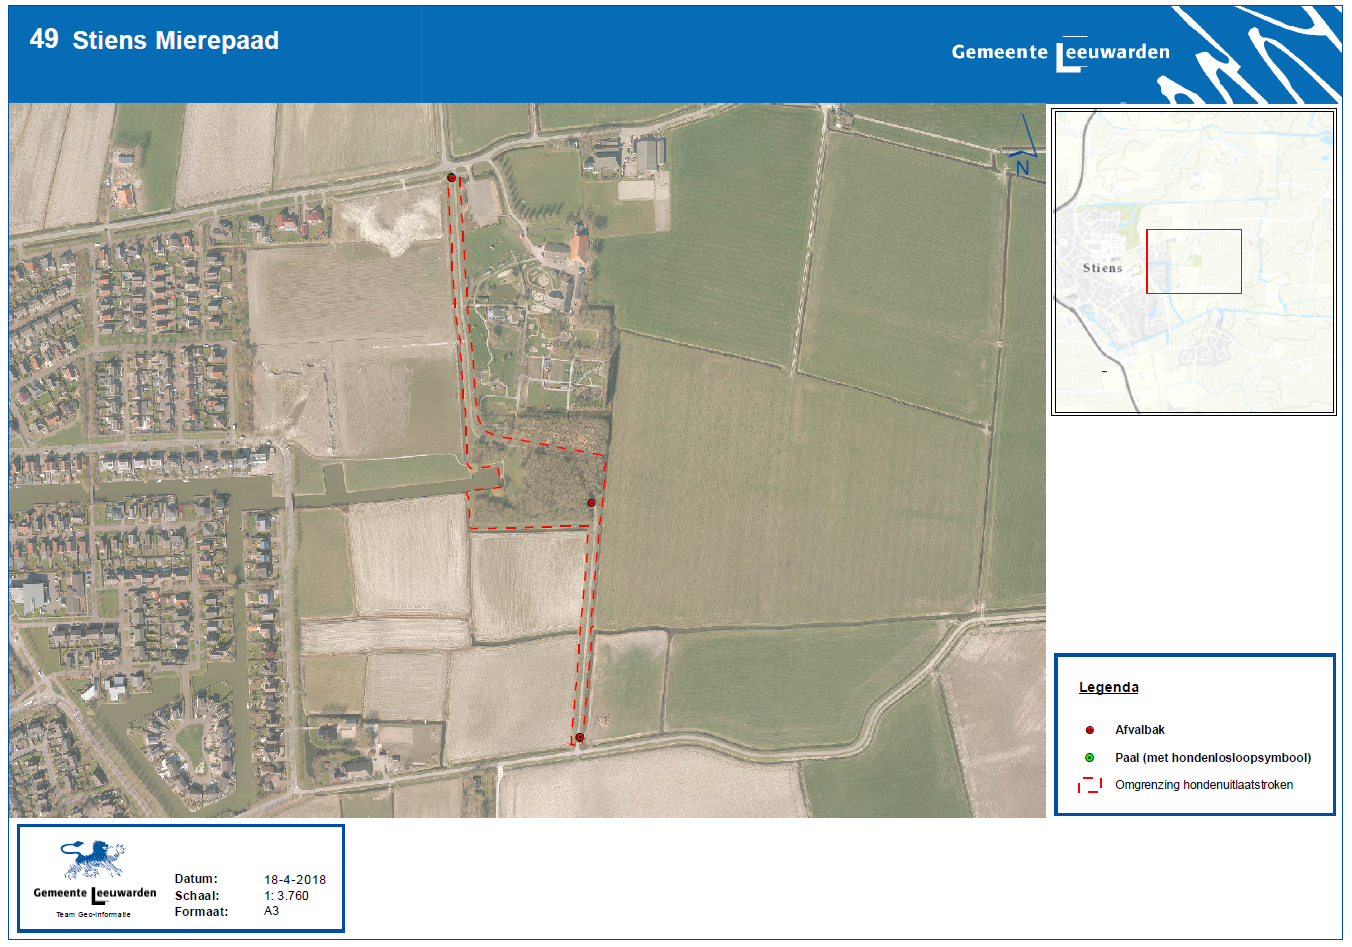Click the southernmost Afvalbak marker on the map
This screenshot has height=947, width=1352.
[579, 738]
